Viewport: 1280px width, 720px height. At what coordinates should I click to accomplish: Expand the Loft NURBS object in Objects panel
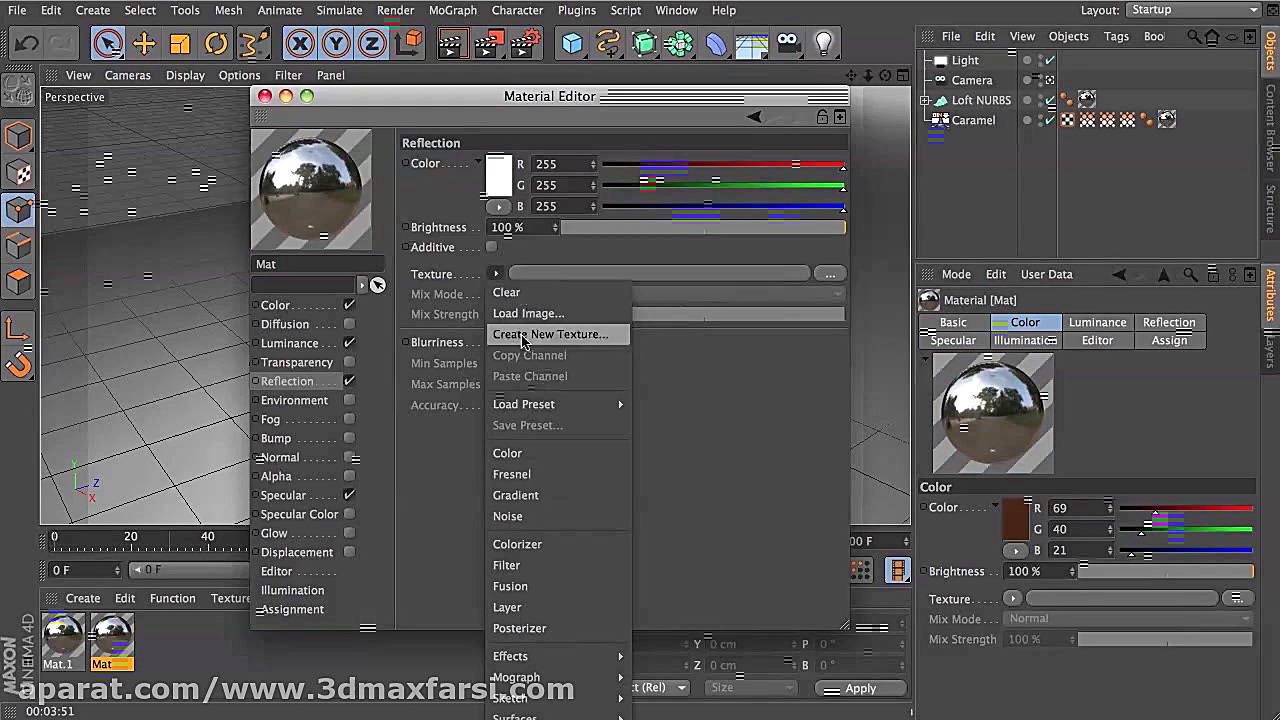click(925, 100)
